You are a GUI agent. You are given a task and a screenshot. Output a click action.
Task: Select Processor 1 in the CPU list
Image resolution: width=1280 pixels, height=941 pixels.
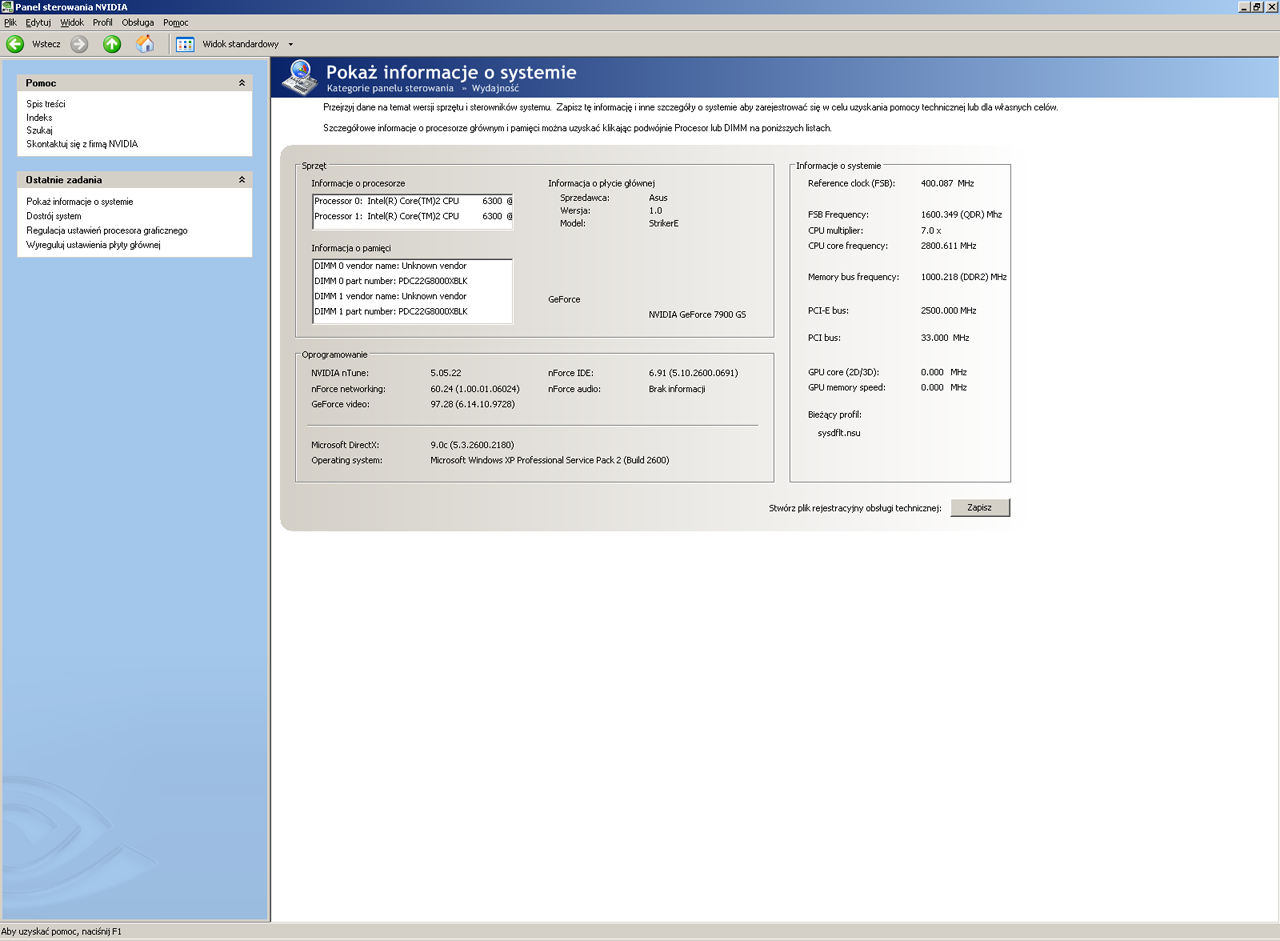click(412, 216)
